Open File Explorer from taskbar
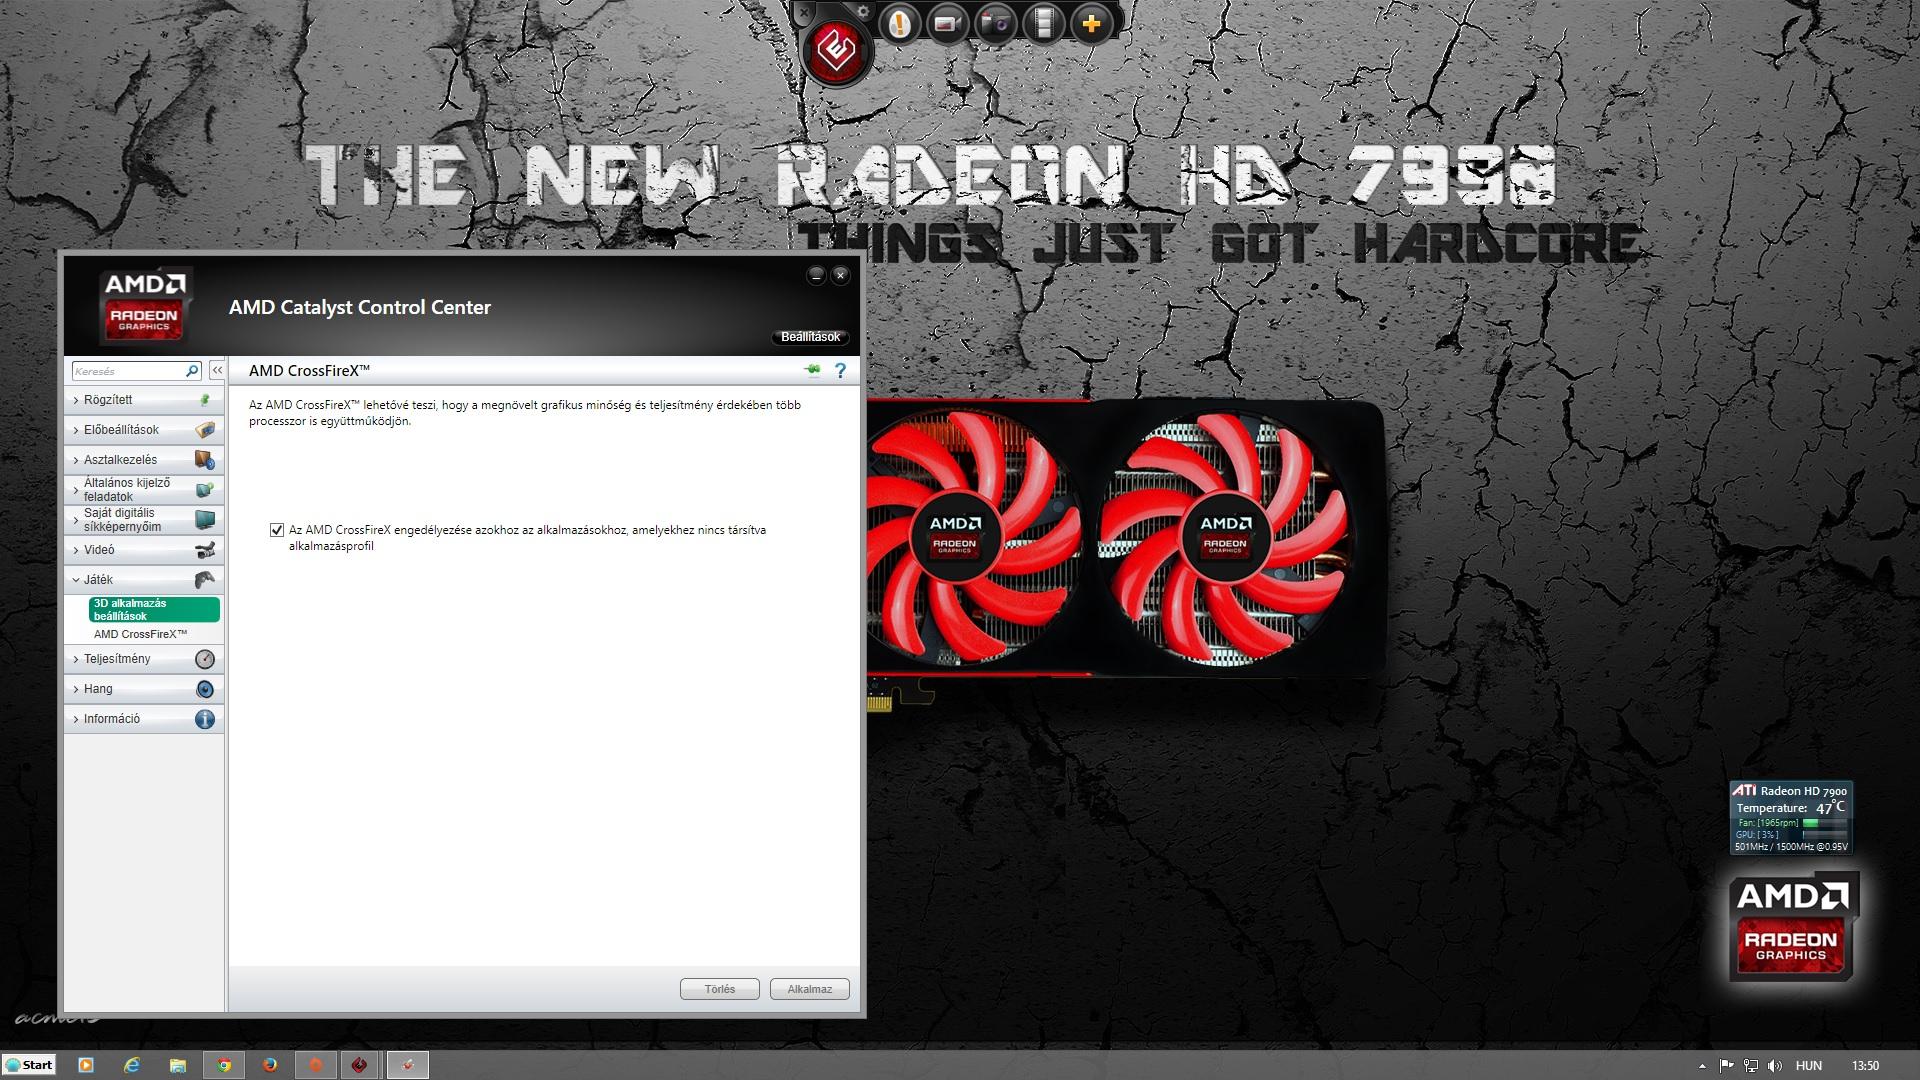The image size is (1920, 1080). (x=178, y=1065)
